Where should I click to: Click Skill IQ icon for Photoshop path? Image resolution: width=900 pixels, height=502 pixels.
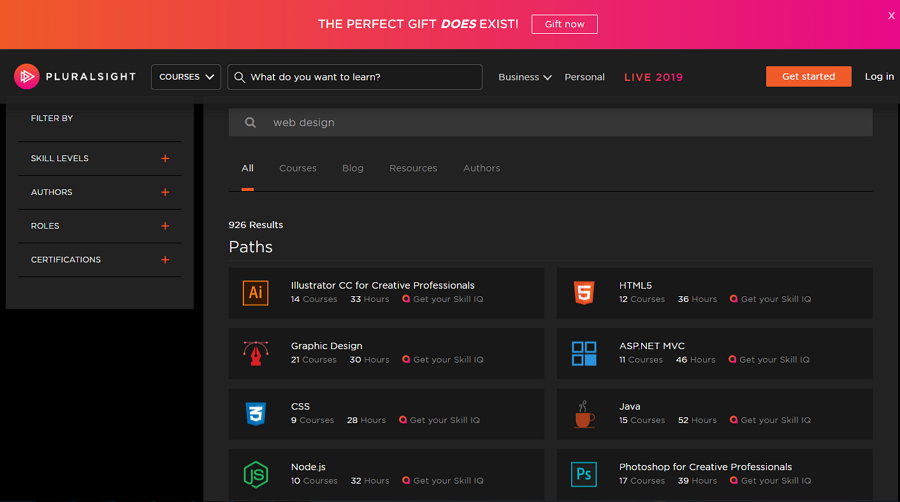pyautogui.click(x=734, y=481)
